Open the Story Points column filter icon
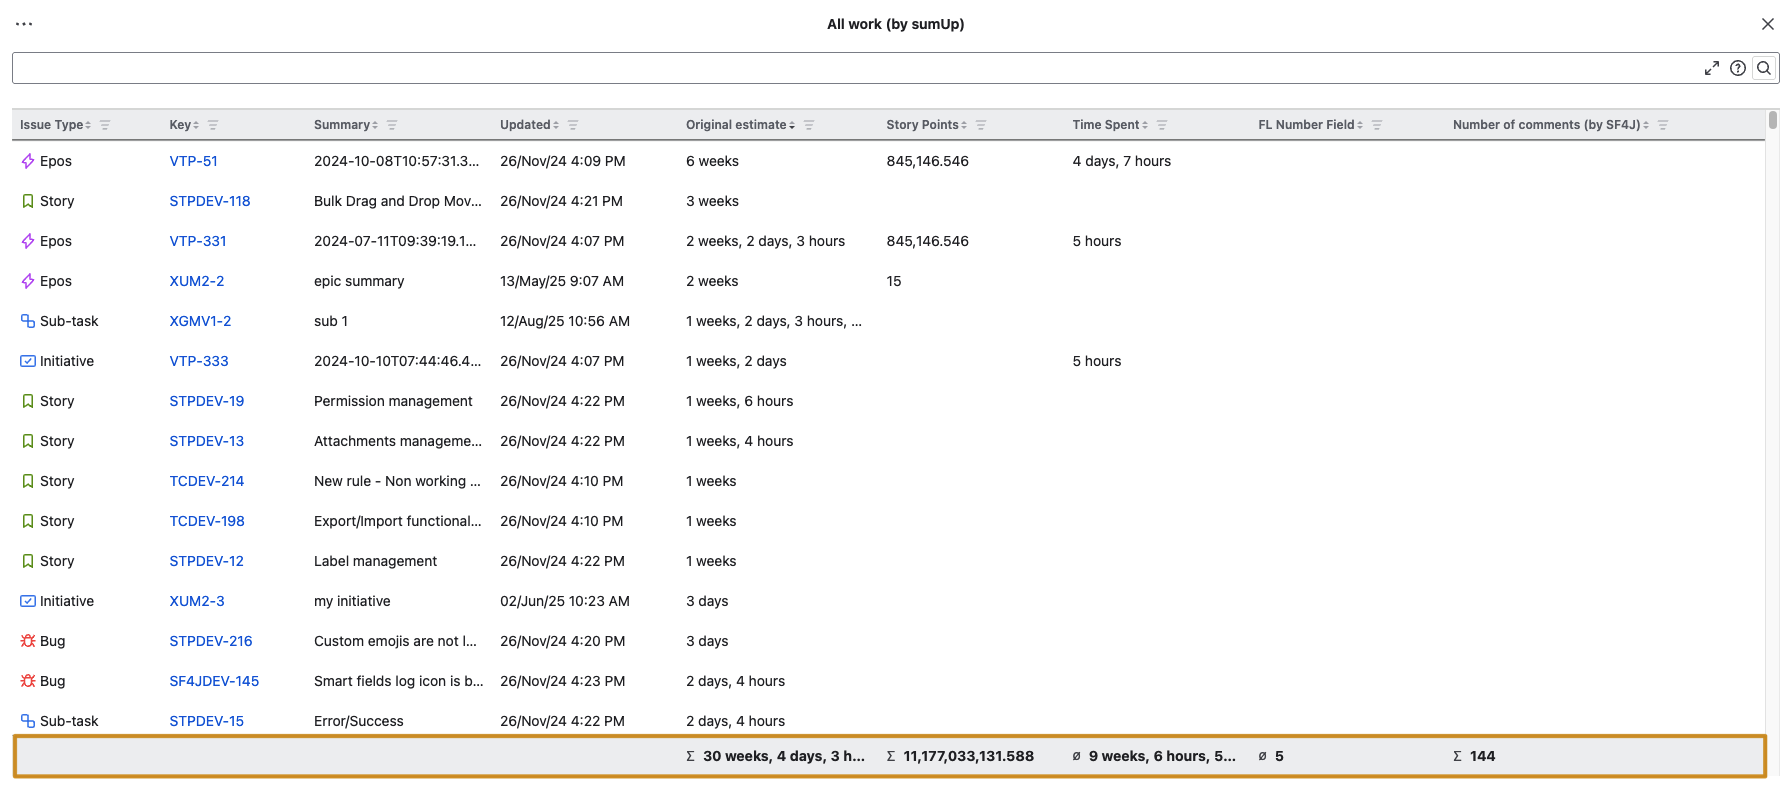This screenshot has width=1792, height=804. tap(981, 125)
